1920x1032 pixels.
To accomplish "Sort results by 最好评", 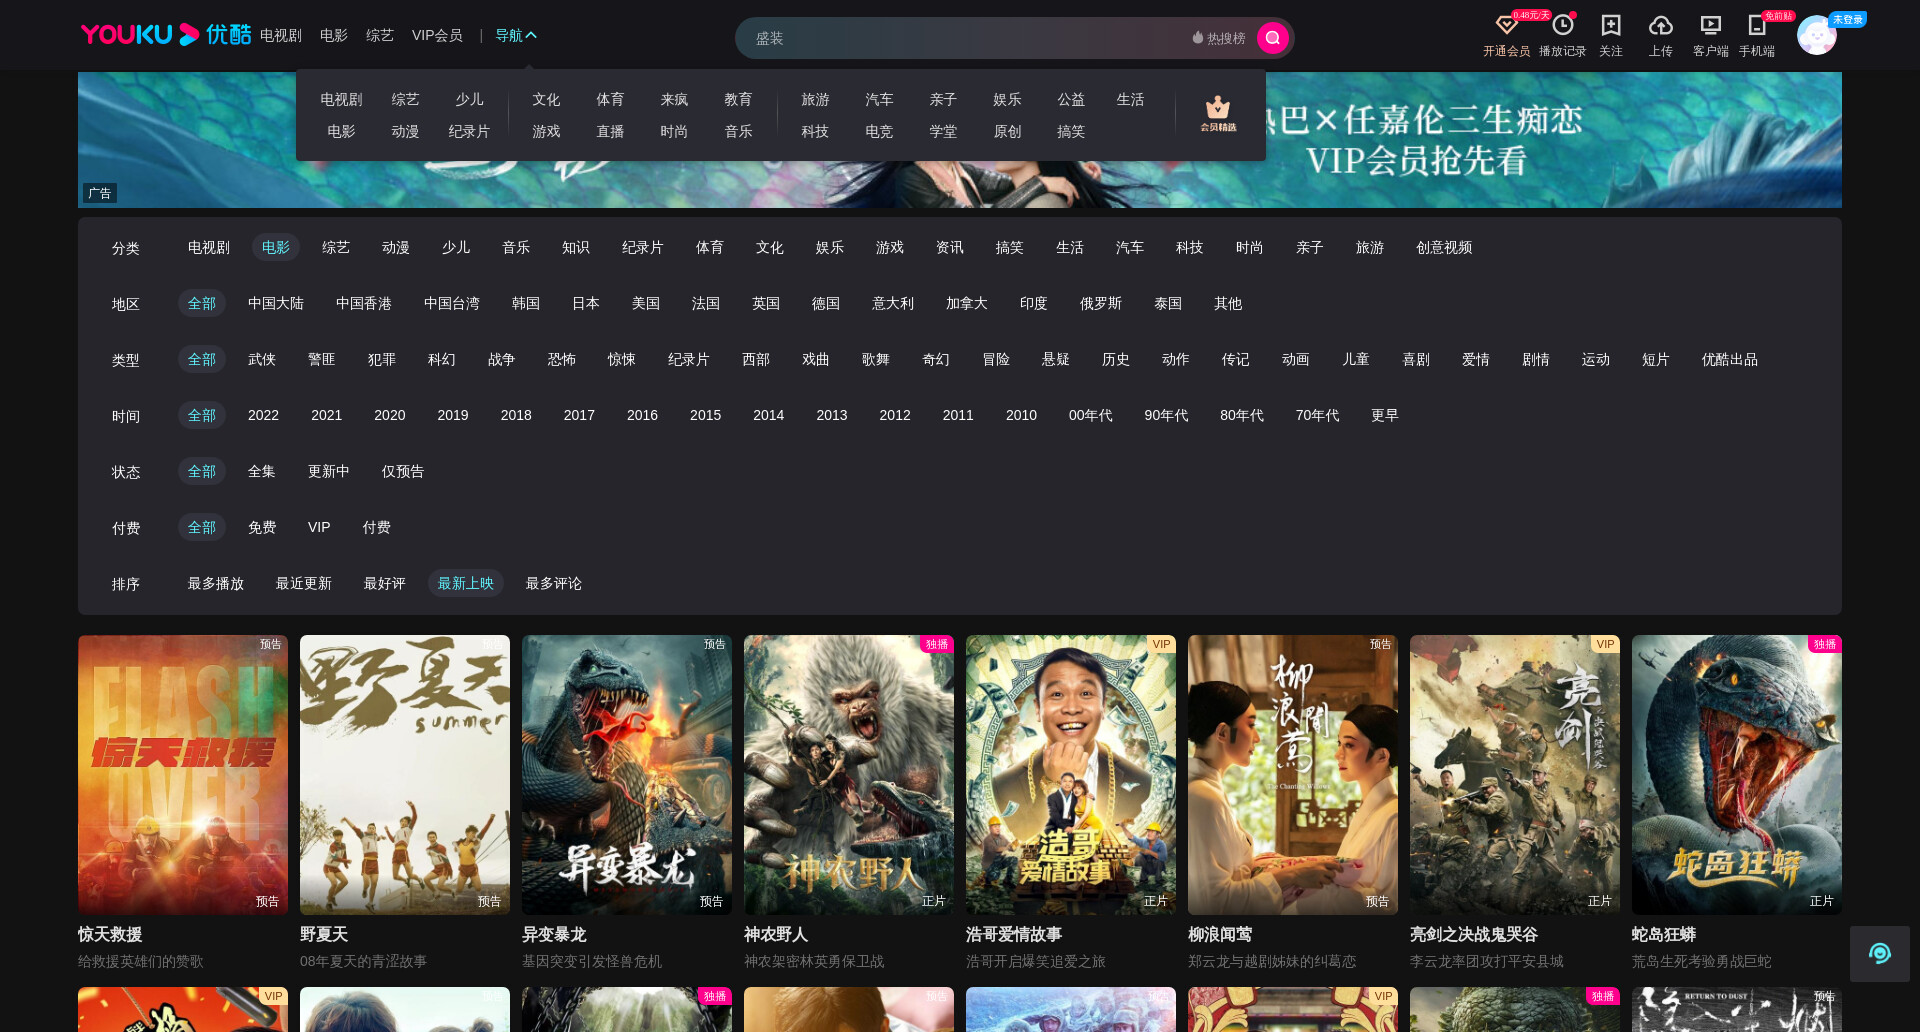I will pos(384,583).
